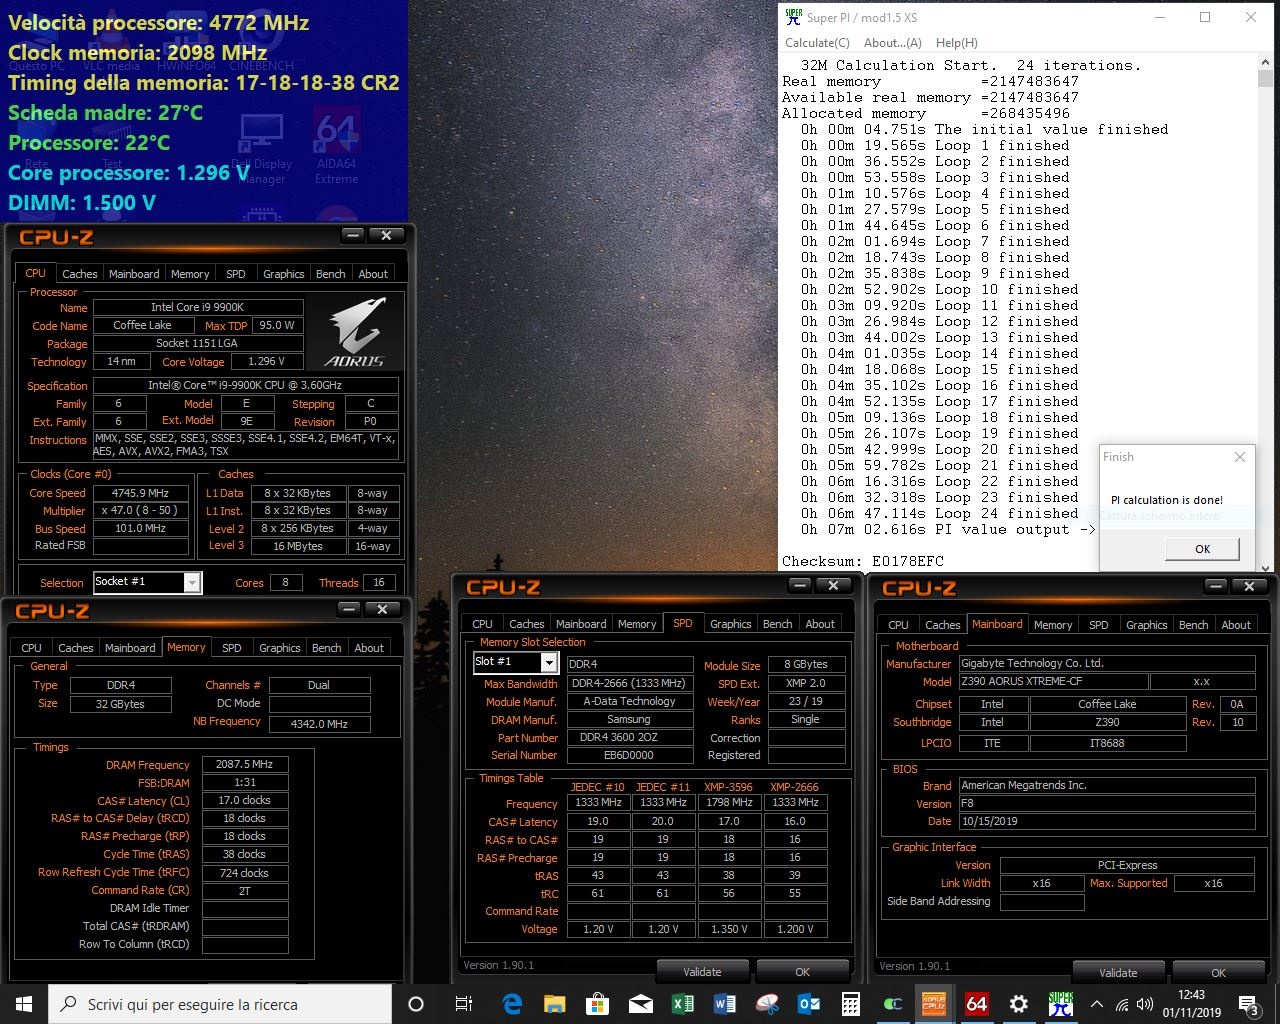Click Validate in CPU-Z Mainboard window
This screenshot has width=1280, height=1024.
[1118, 972]
